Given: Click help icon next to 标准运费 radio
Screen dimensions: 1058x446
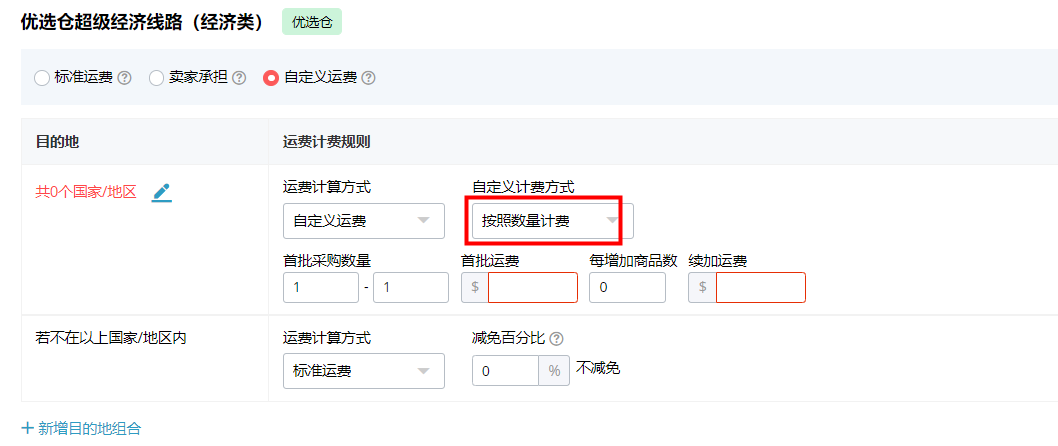Looking at the screenshot, I should [124, 78].
